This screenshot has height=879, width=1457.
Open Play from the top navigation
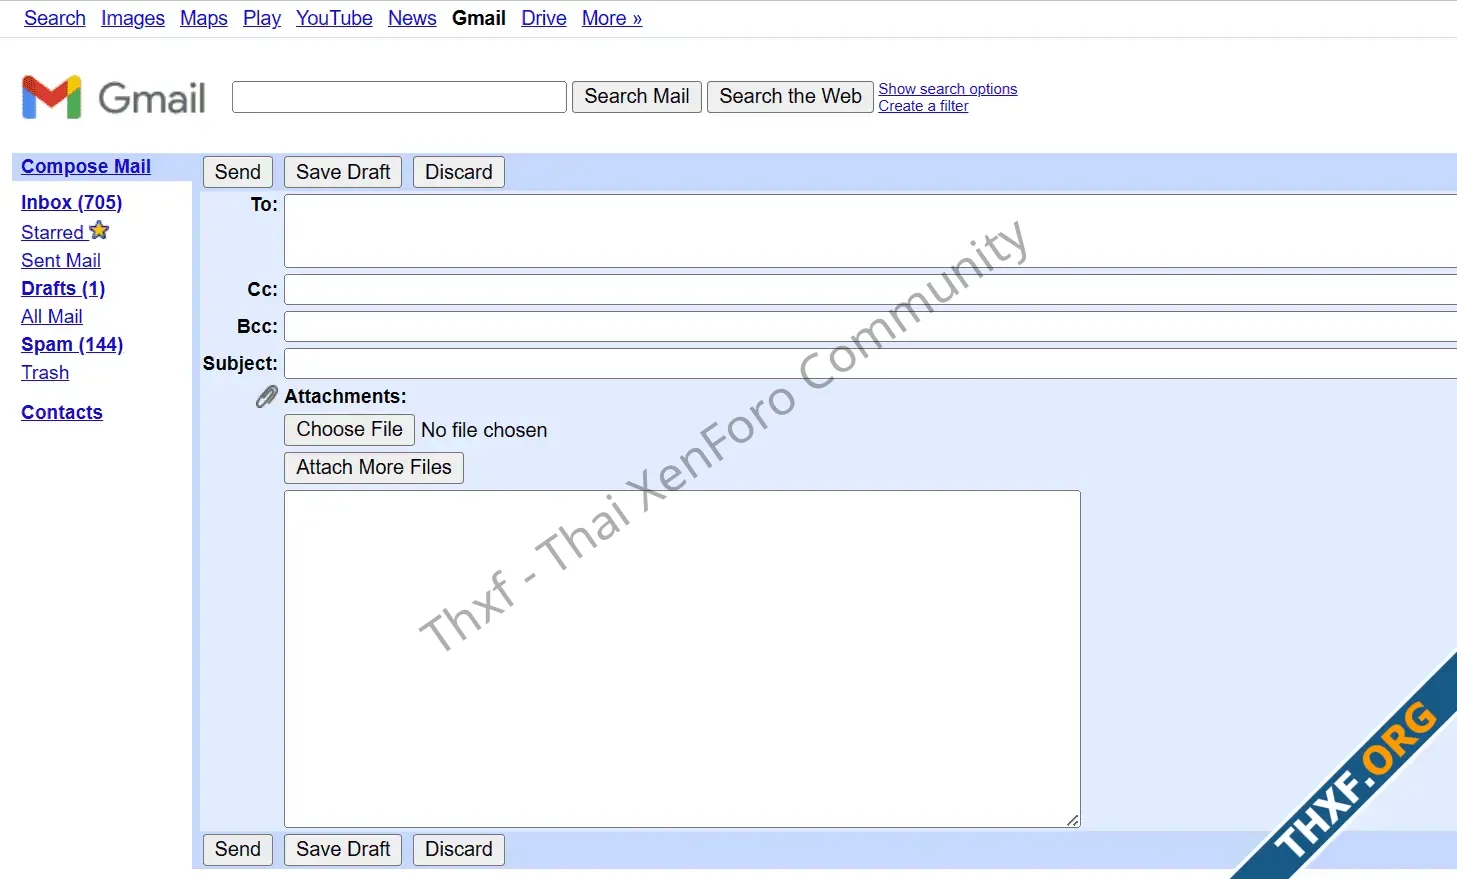pyautogui.click(x=262, y=18)
